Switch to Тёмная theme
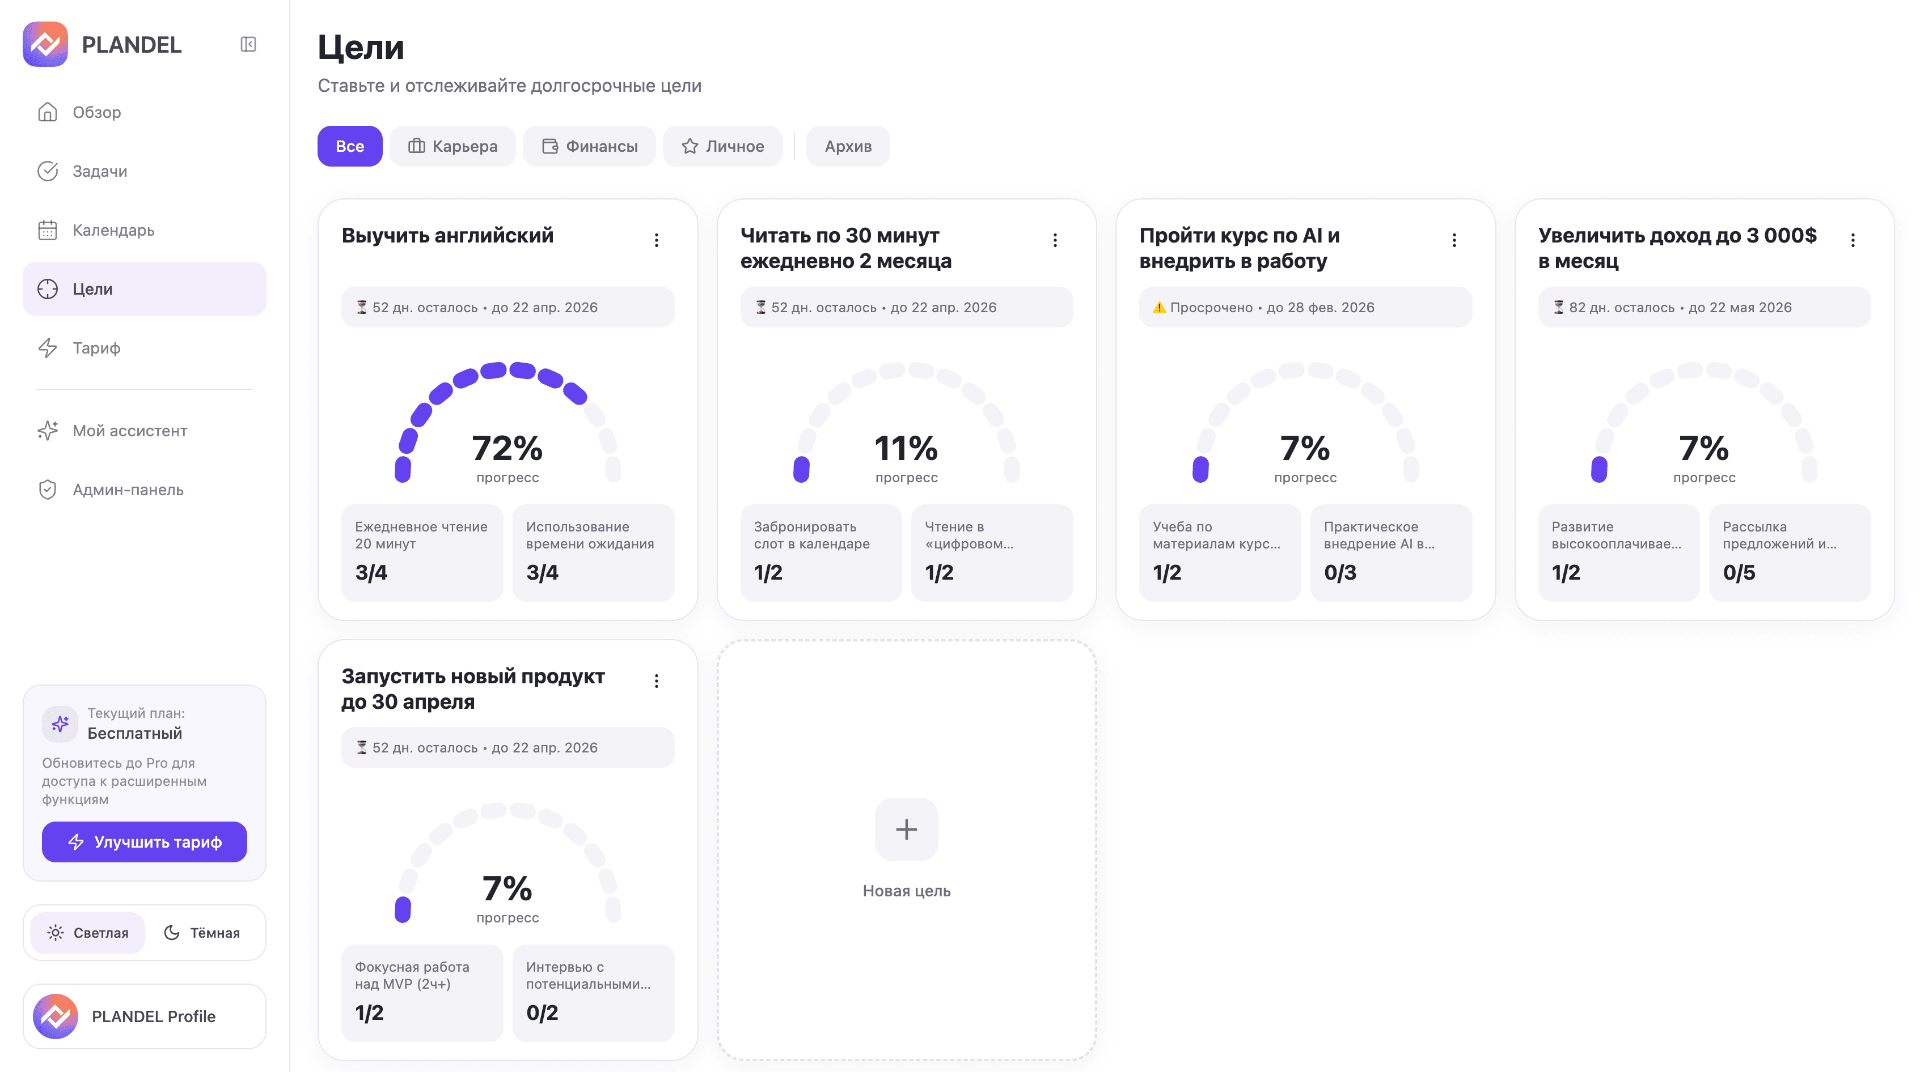Viewport: 1920px width, 1072px height. click(x=202, y=933)
